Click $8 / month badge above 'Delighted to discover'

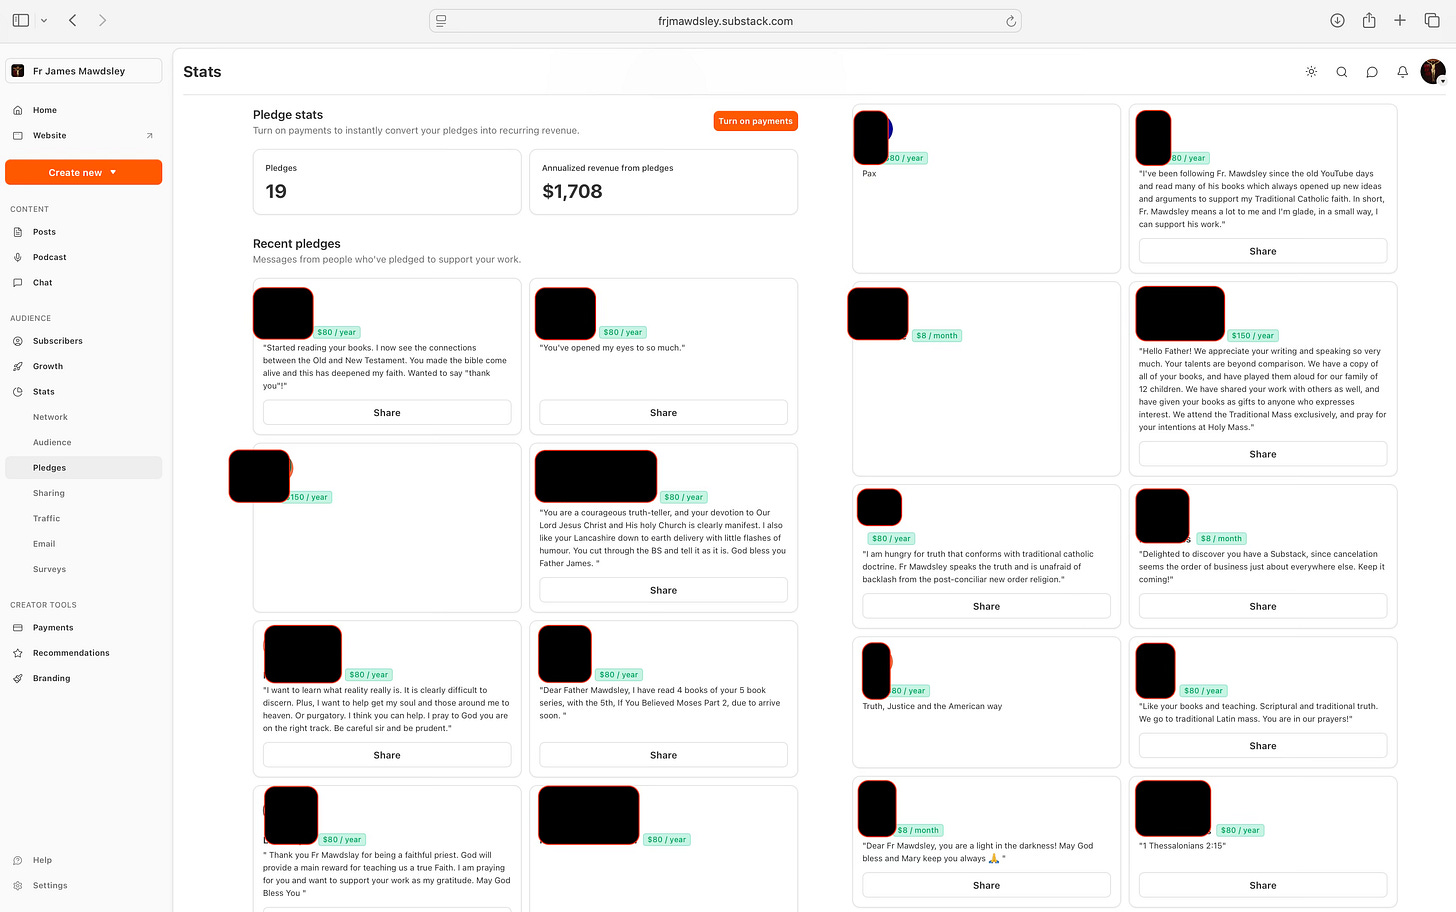[1221, 538]
